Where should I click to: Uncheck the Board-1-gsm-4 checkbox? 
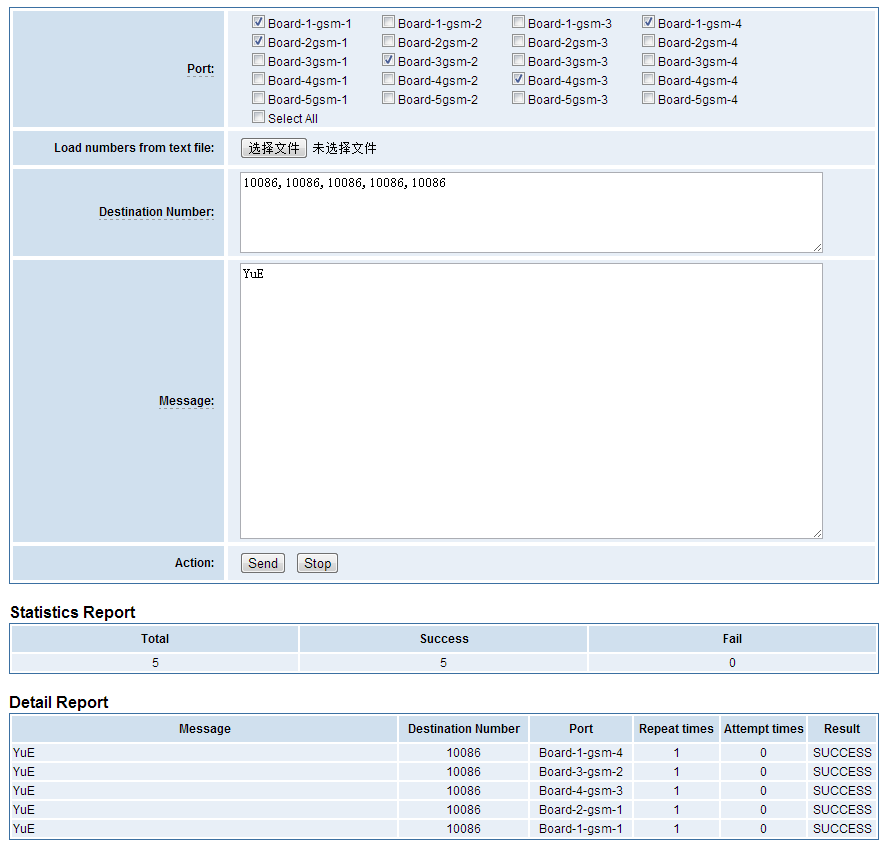(x=649, y=22)
